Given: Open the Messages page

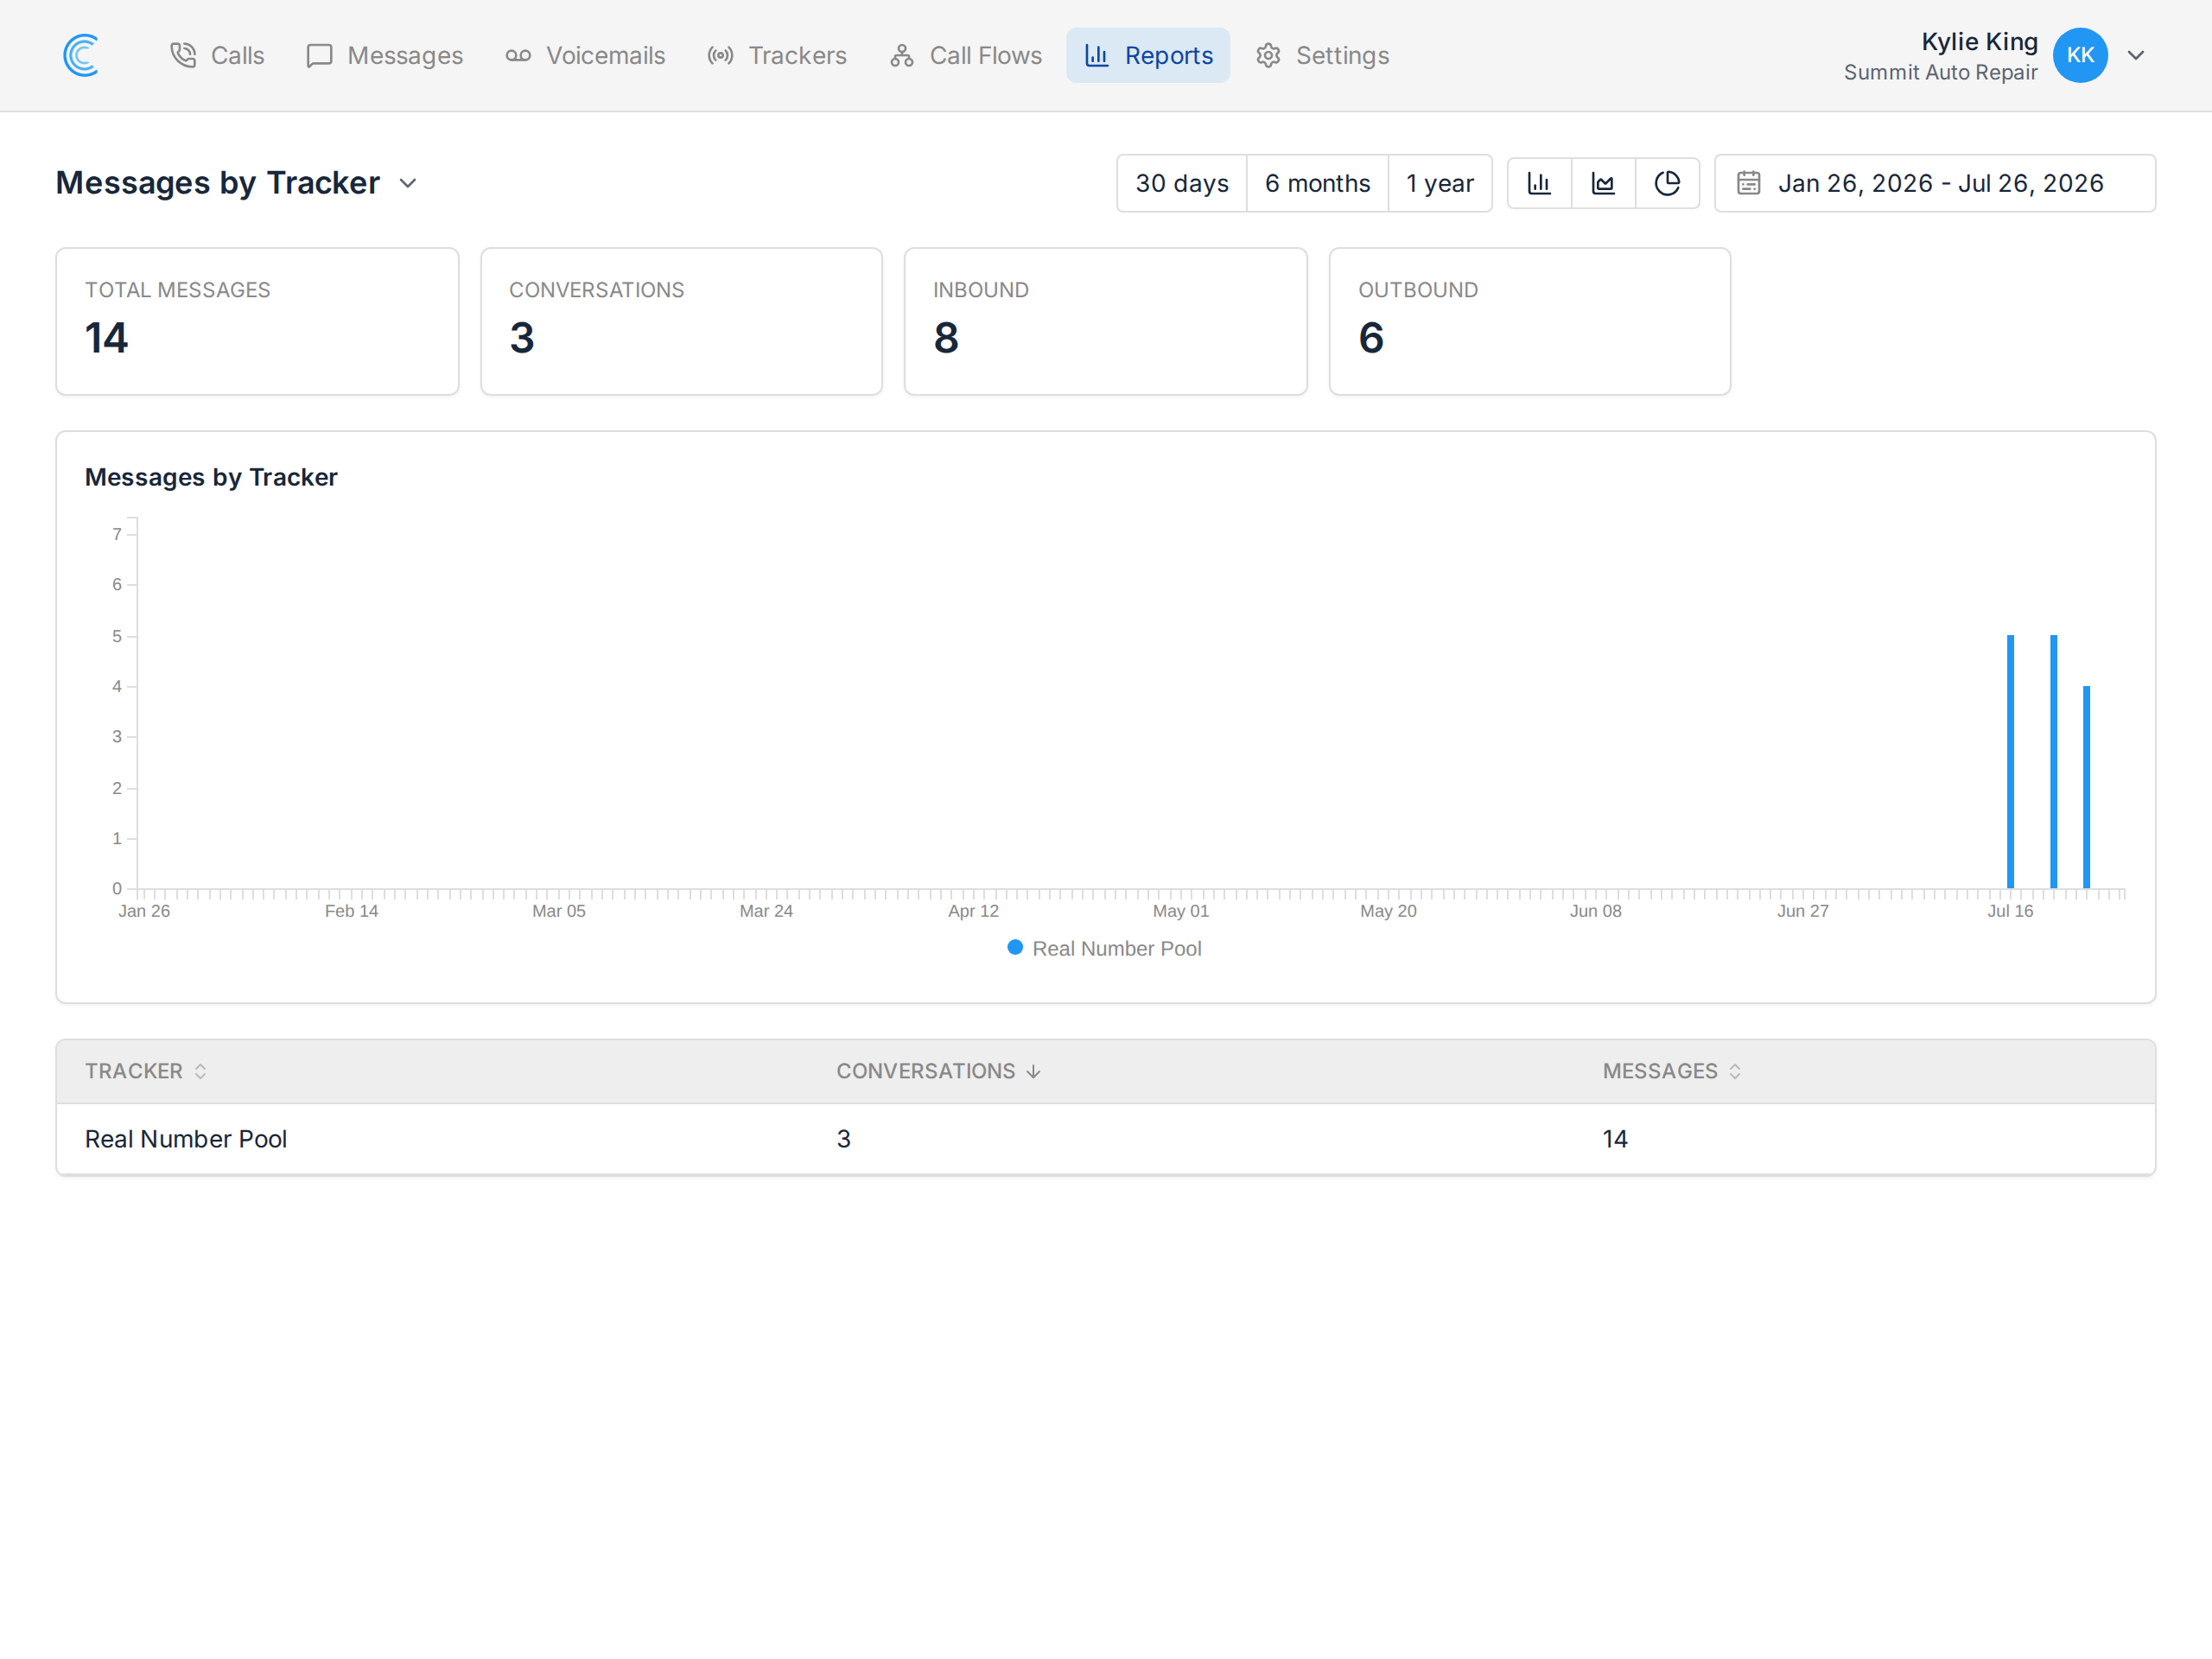Looking at the screenshot, I should (385, 55).
